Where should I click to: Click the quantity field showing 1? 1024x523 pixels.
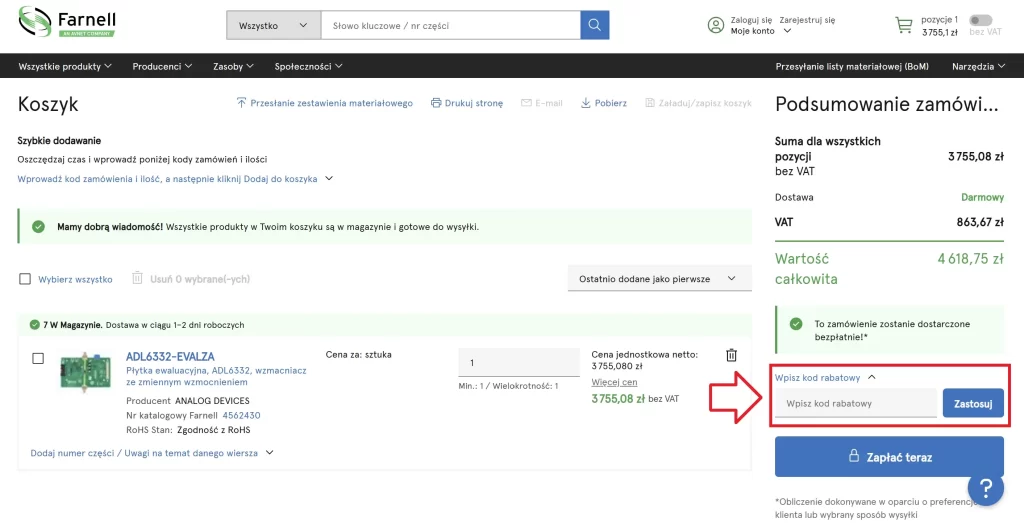(519, 362)
